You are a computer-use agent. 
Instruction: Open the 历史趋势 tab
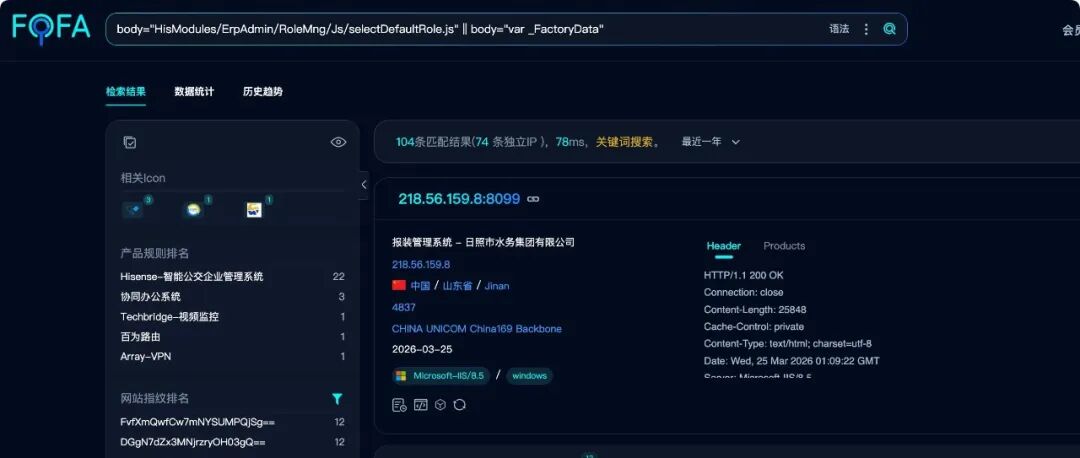point(263,92)
